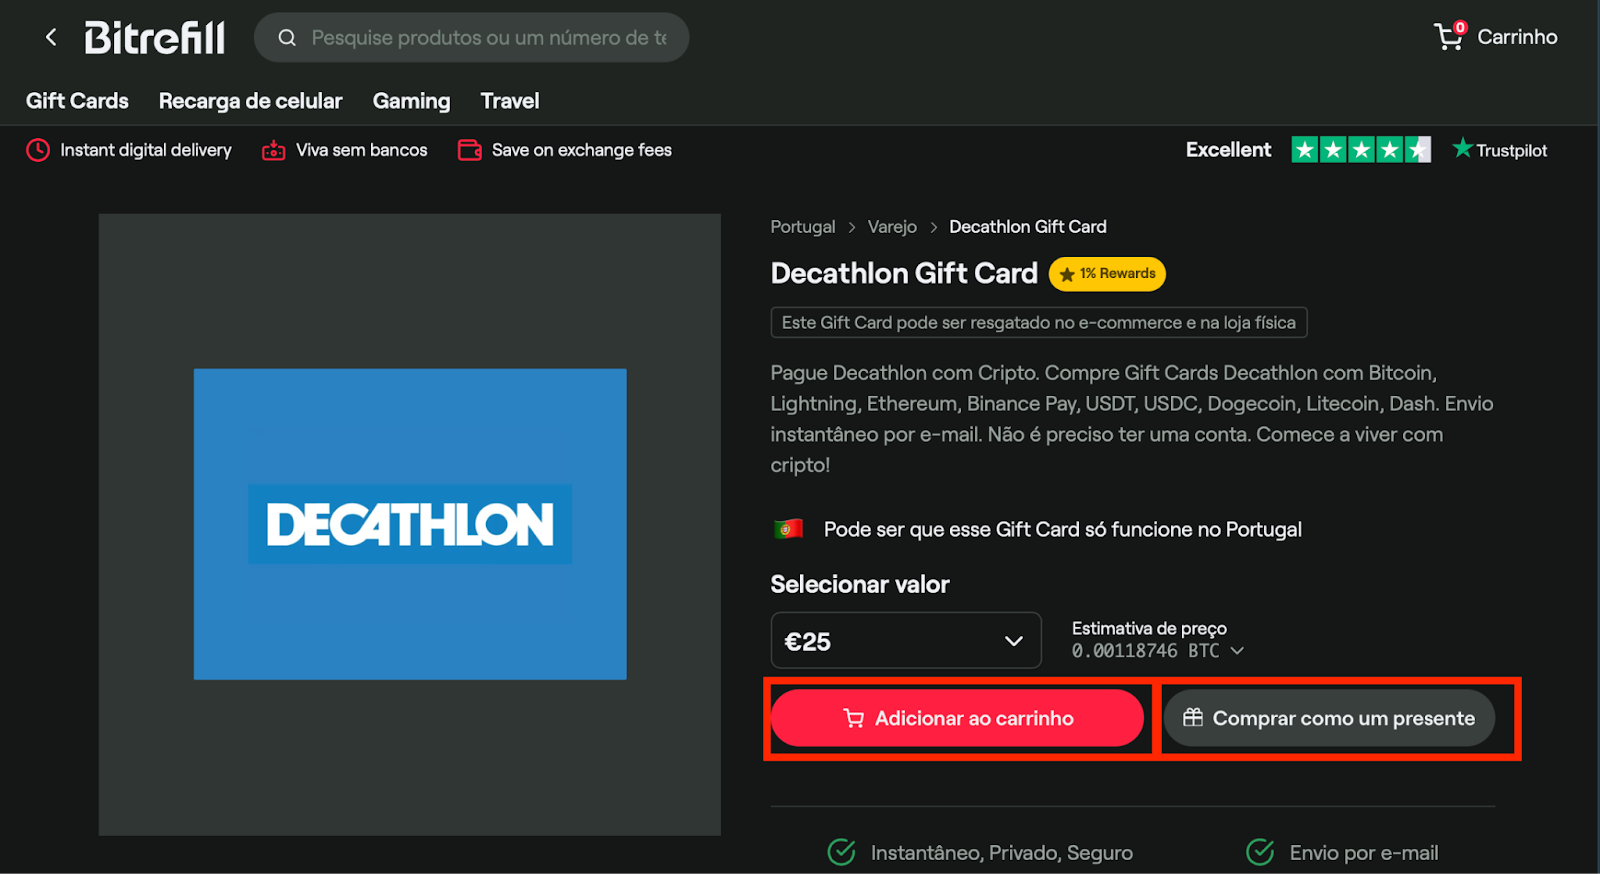The image size is (1600, 874).
Task: Click Comprar como um presente button
Action: [1329, 718]
